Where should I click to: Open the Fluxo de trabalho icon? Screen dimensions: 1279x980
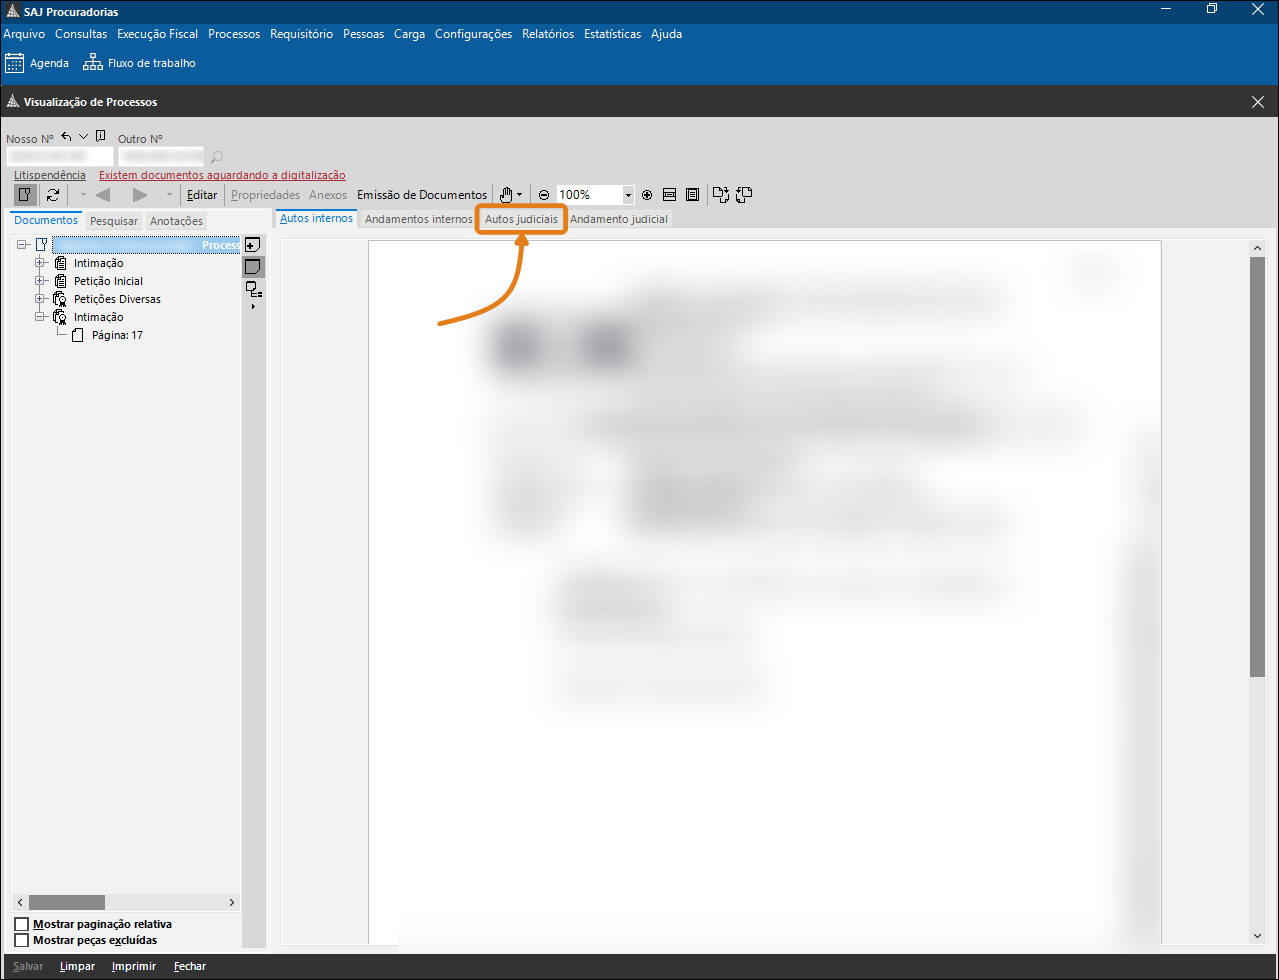tap(93, 63)
